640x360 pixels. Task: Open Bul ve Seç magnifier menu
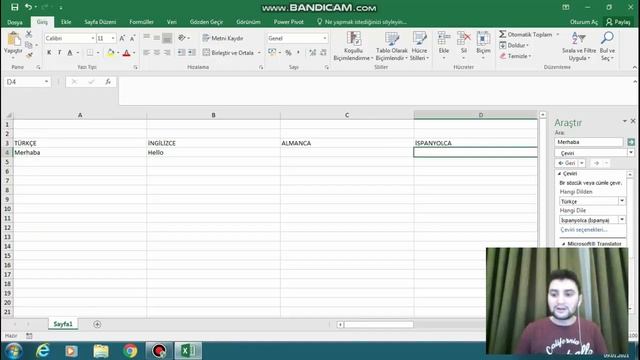click(607, 46)
